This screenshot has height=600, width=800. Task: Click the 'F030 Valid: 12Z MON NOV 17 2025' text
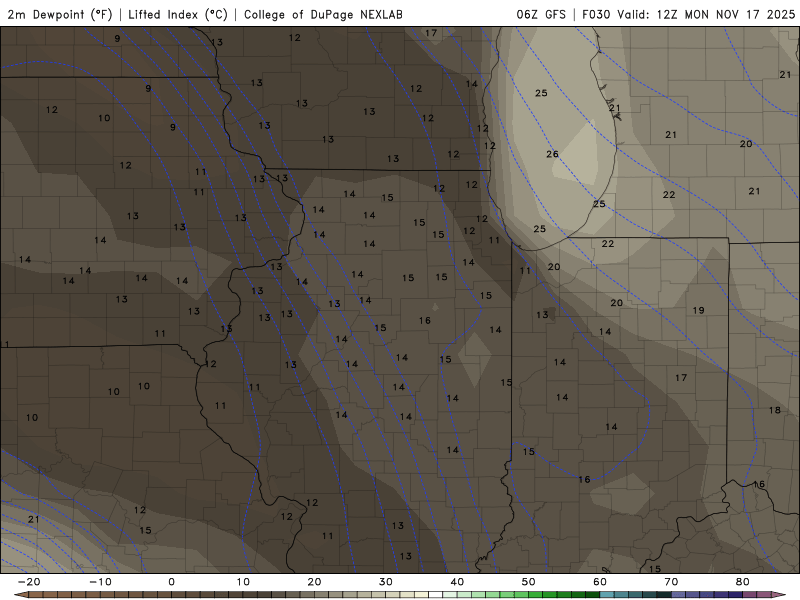click(x=688, y=14)
